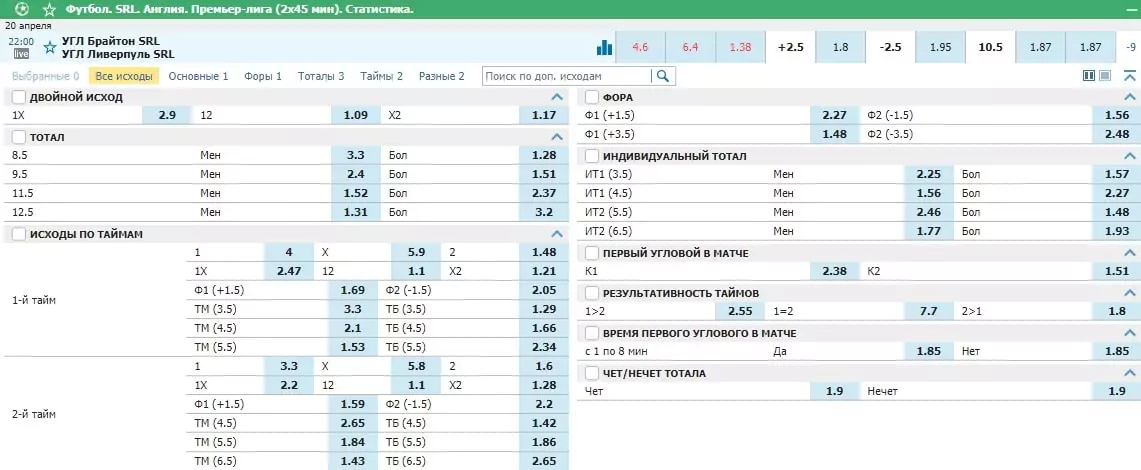Bet on away win odds 1.38 in header
This screenshot has width=1141, height=470.
click(740, 47)
